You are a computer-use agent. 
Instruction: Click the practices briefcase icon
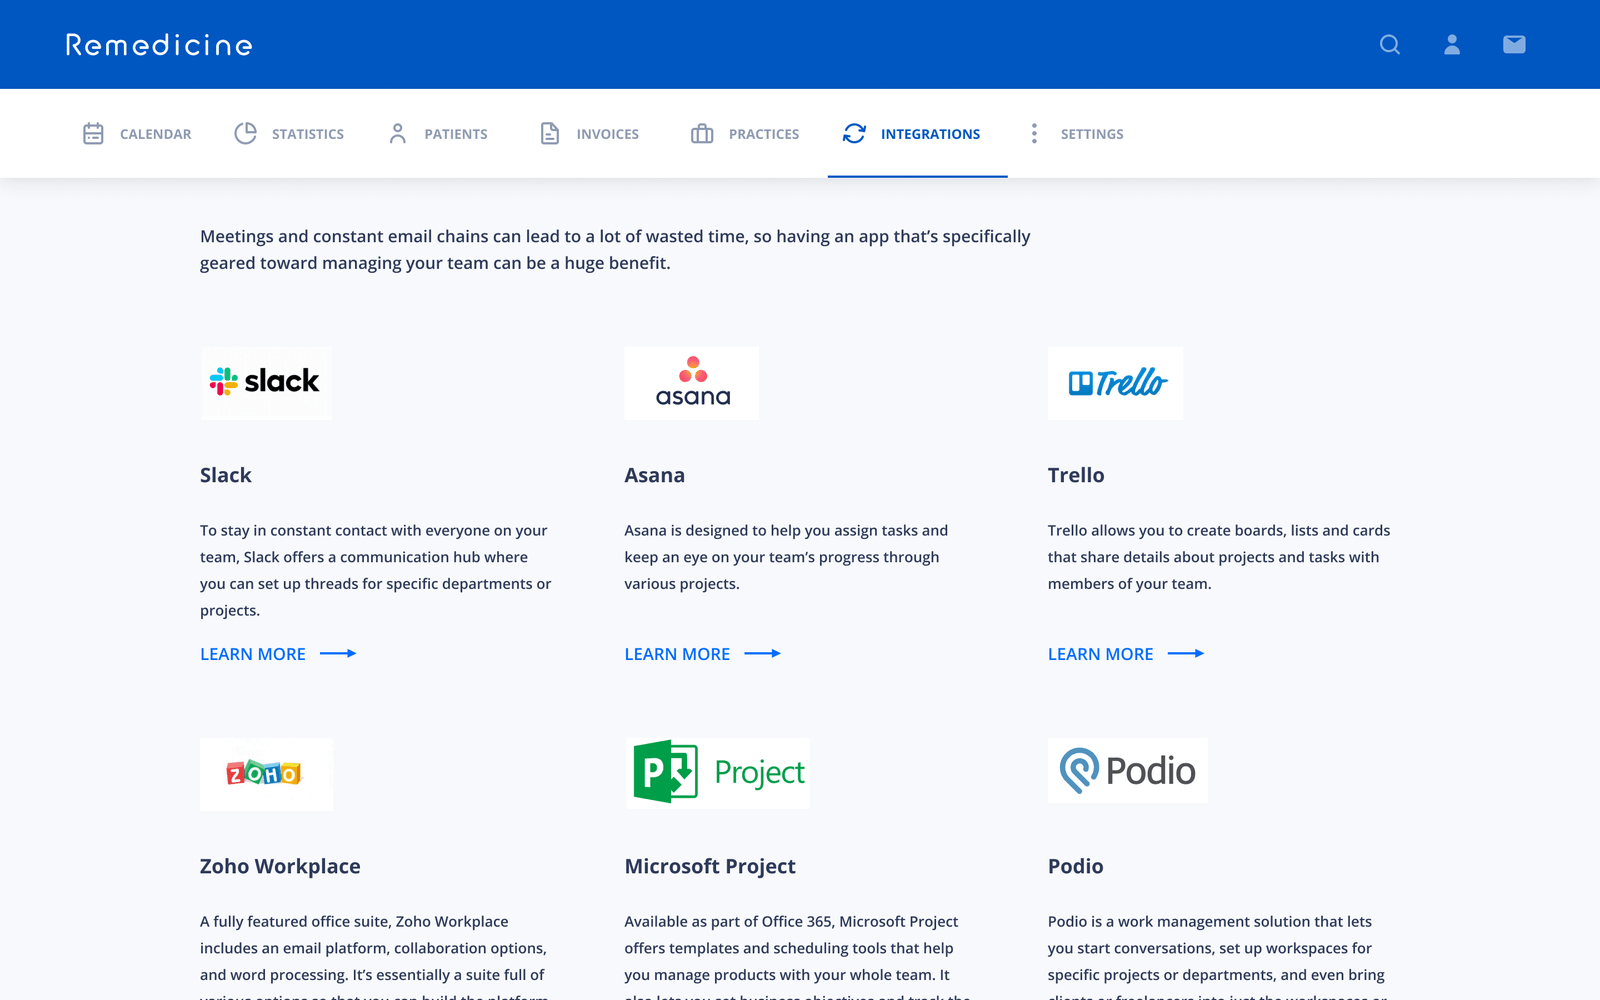702,134
